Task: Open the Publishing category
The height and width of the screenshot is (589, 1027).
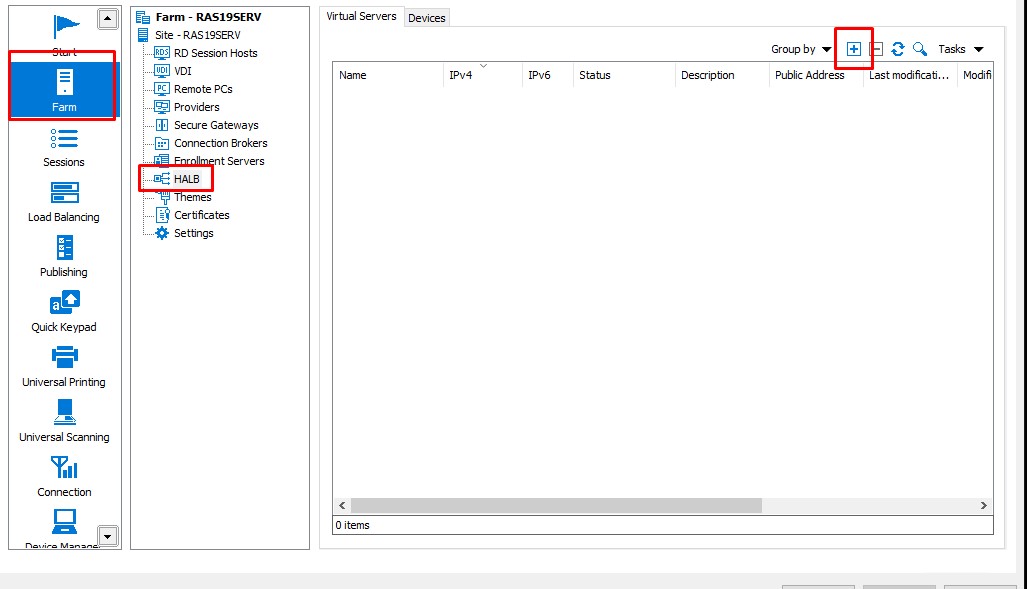Action: (64, 256)
